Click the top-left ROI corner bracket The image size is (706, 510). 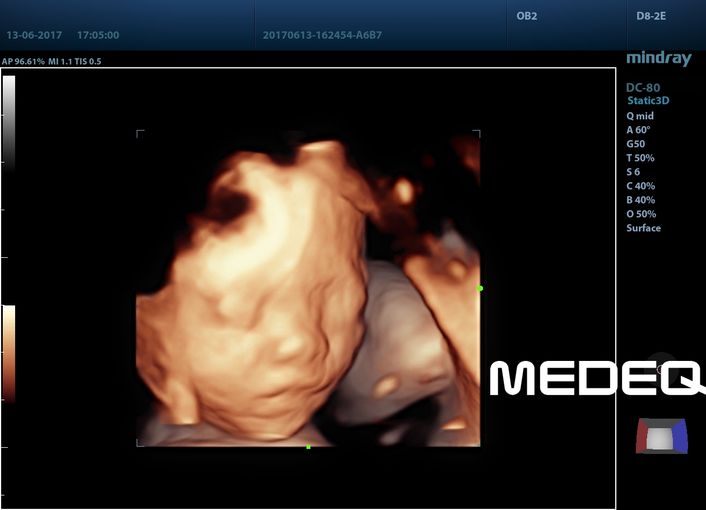tap(139, 132)
